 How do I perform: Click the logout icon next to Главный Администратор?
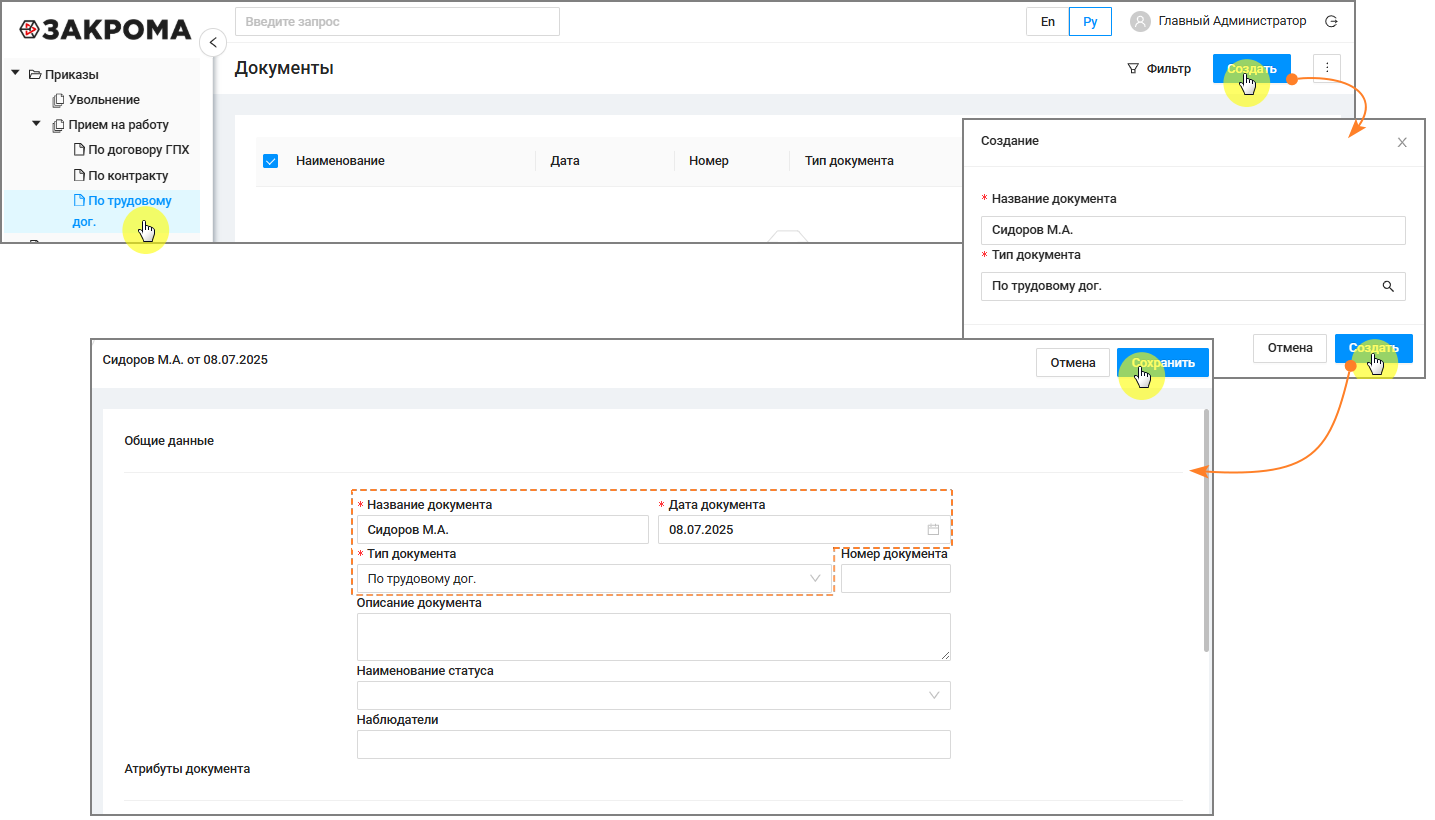(x=1331, y=21)
